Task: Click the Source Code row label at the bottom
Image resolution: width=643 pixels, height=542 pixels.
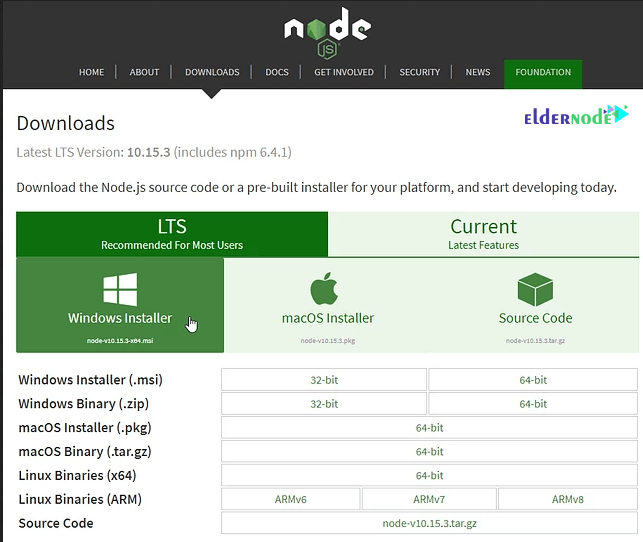Action: [56, 523]
